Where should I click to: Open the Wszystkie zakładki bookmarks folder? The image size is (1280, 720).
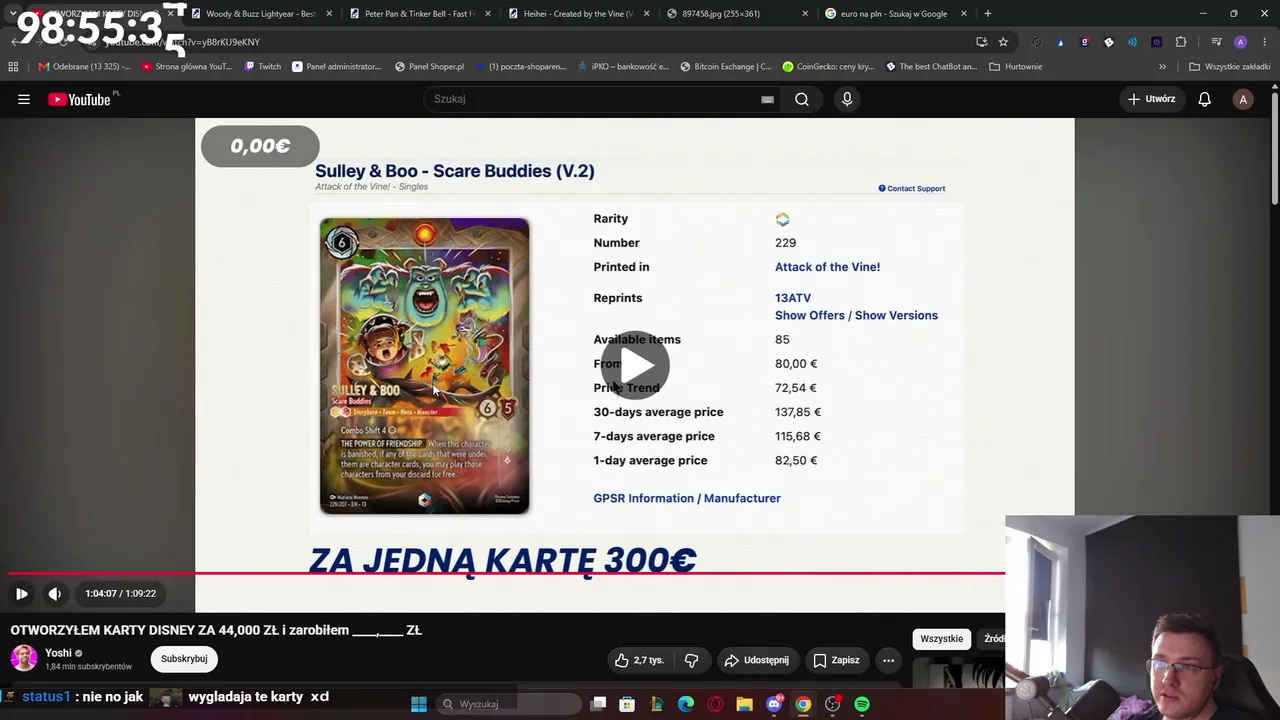click(x=1230, y=67)
